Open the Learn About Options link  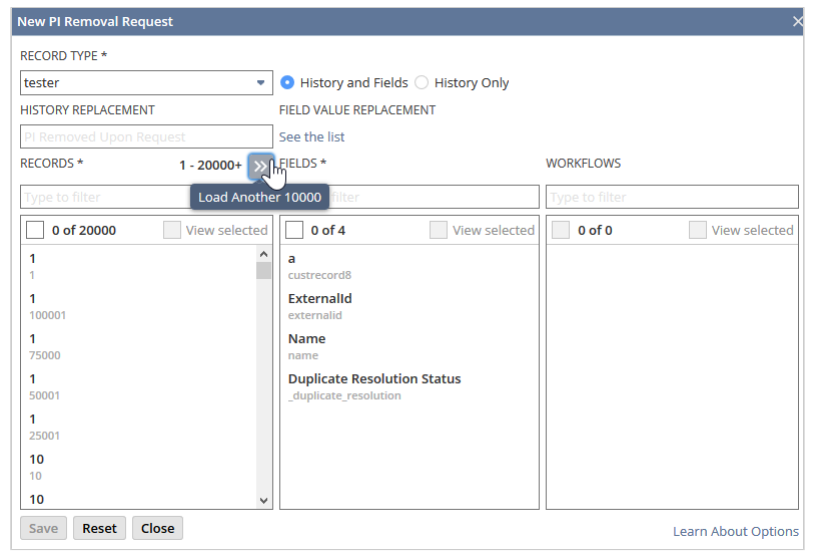pos(735,531)
